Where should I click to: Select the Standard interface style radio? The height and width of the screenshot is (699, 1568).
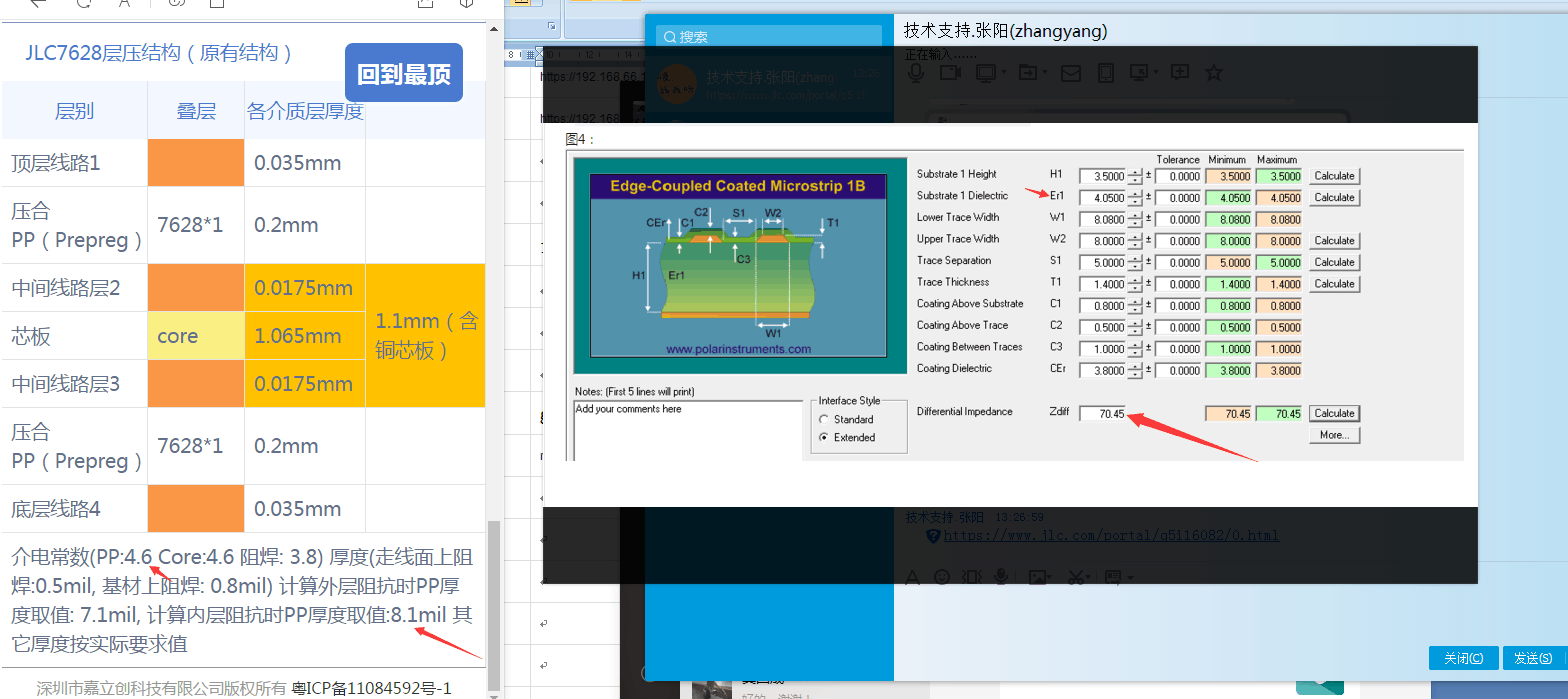click(x=824, y=420)
